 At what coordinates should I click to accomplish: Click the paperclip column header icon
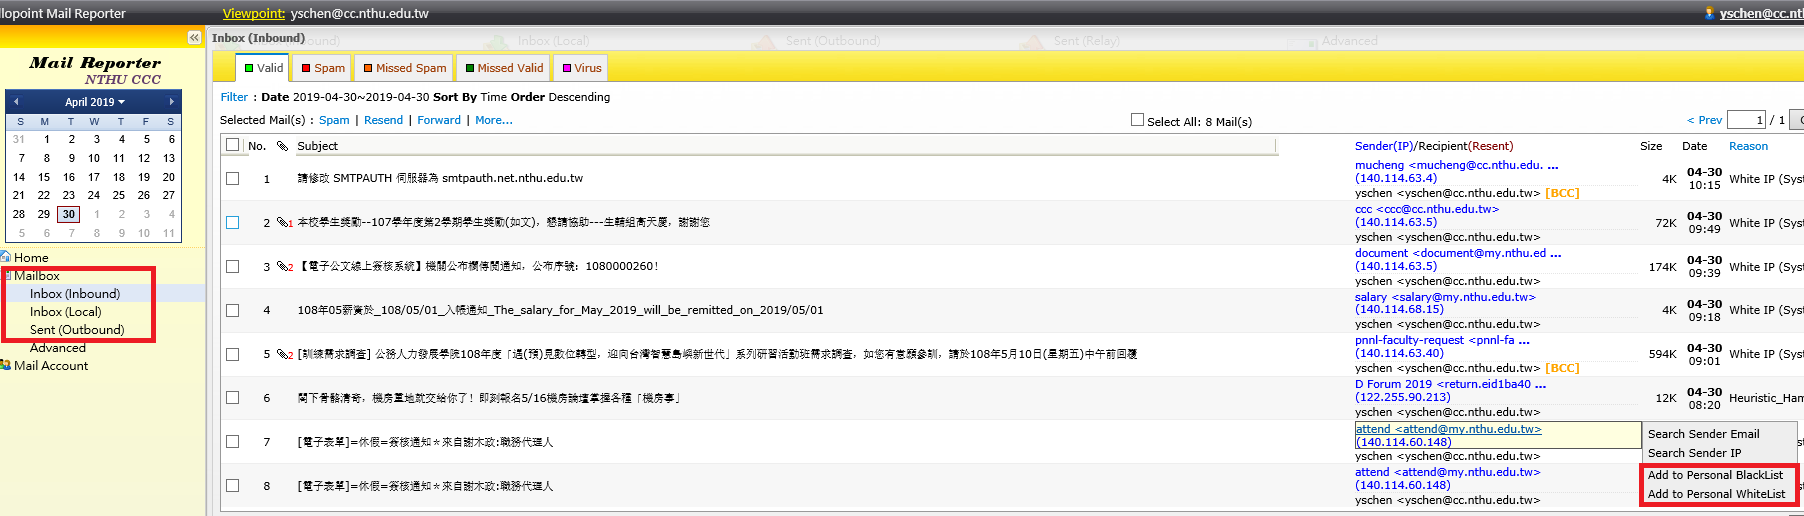tap(283, 146)
